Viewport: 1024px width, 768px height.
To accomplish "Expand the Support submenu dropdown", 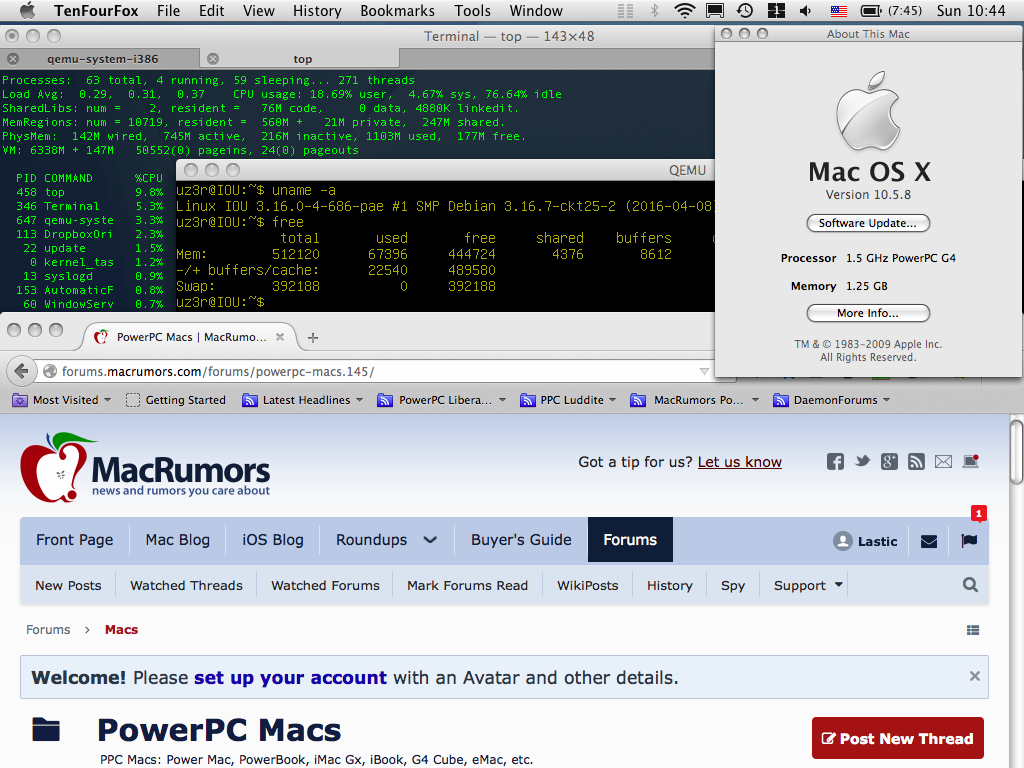I will click(x=839, y=584).
